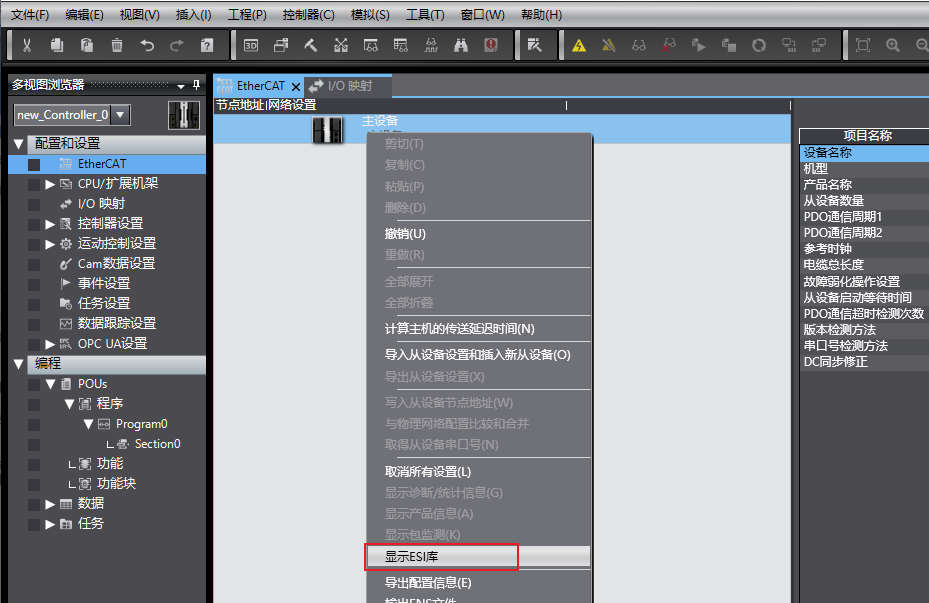929x603 pixels.
Task: Pin the multi-view browser panel
Action: point(196,85)
